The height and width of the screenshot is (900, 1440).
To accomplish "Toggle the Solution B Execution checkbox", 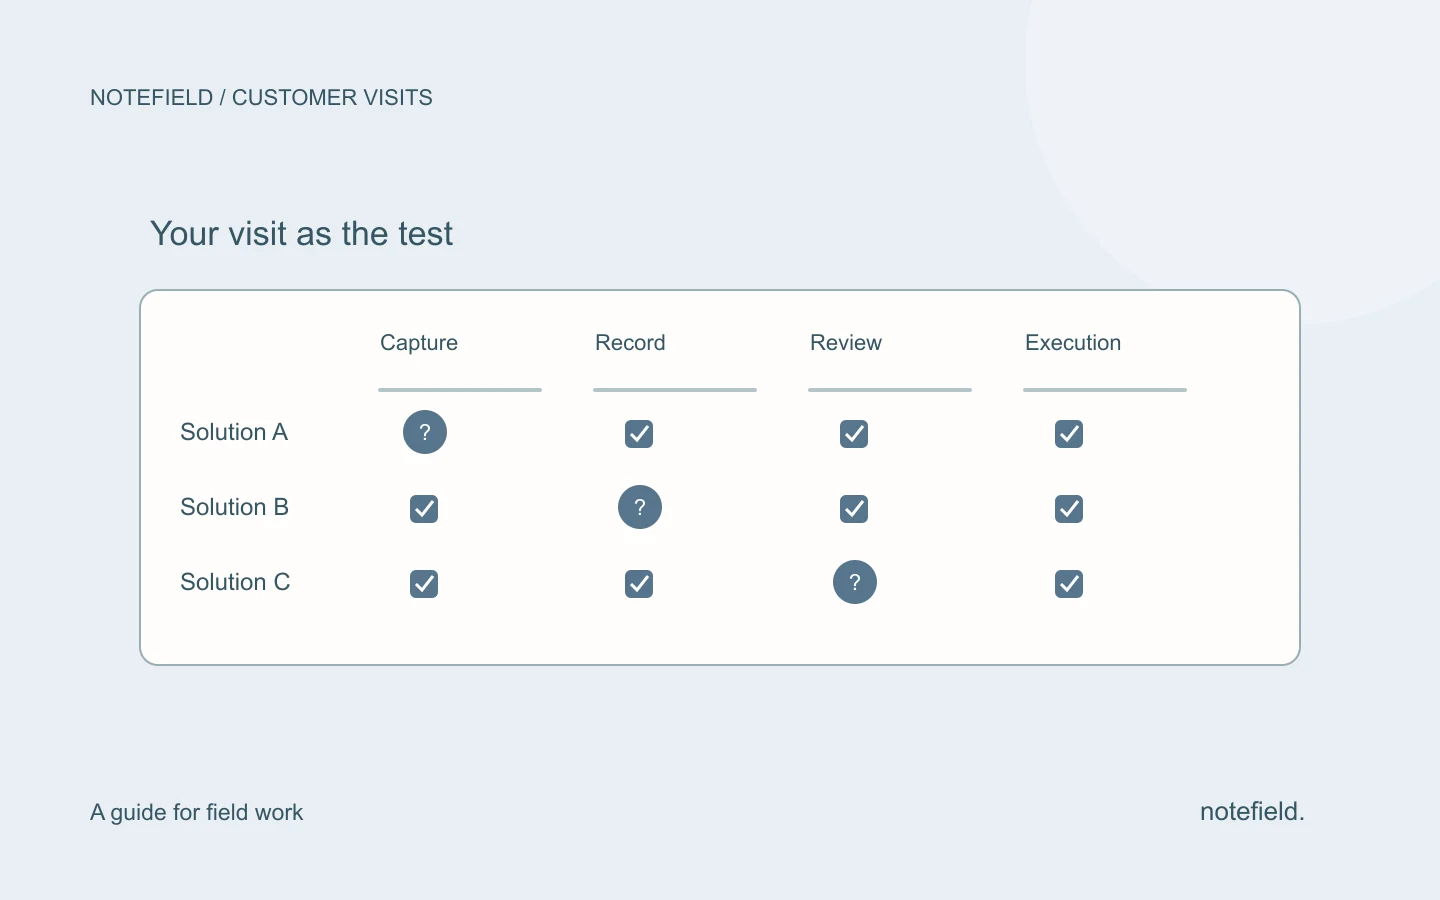I will click(x=1069, y=509).
